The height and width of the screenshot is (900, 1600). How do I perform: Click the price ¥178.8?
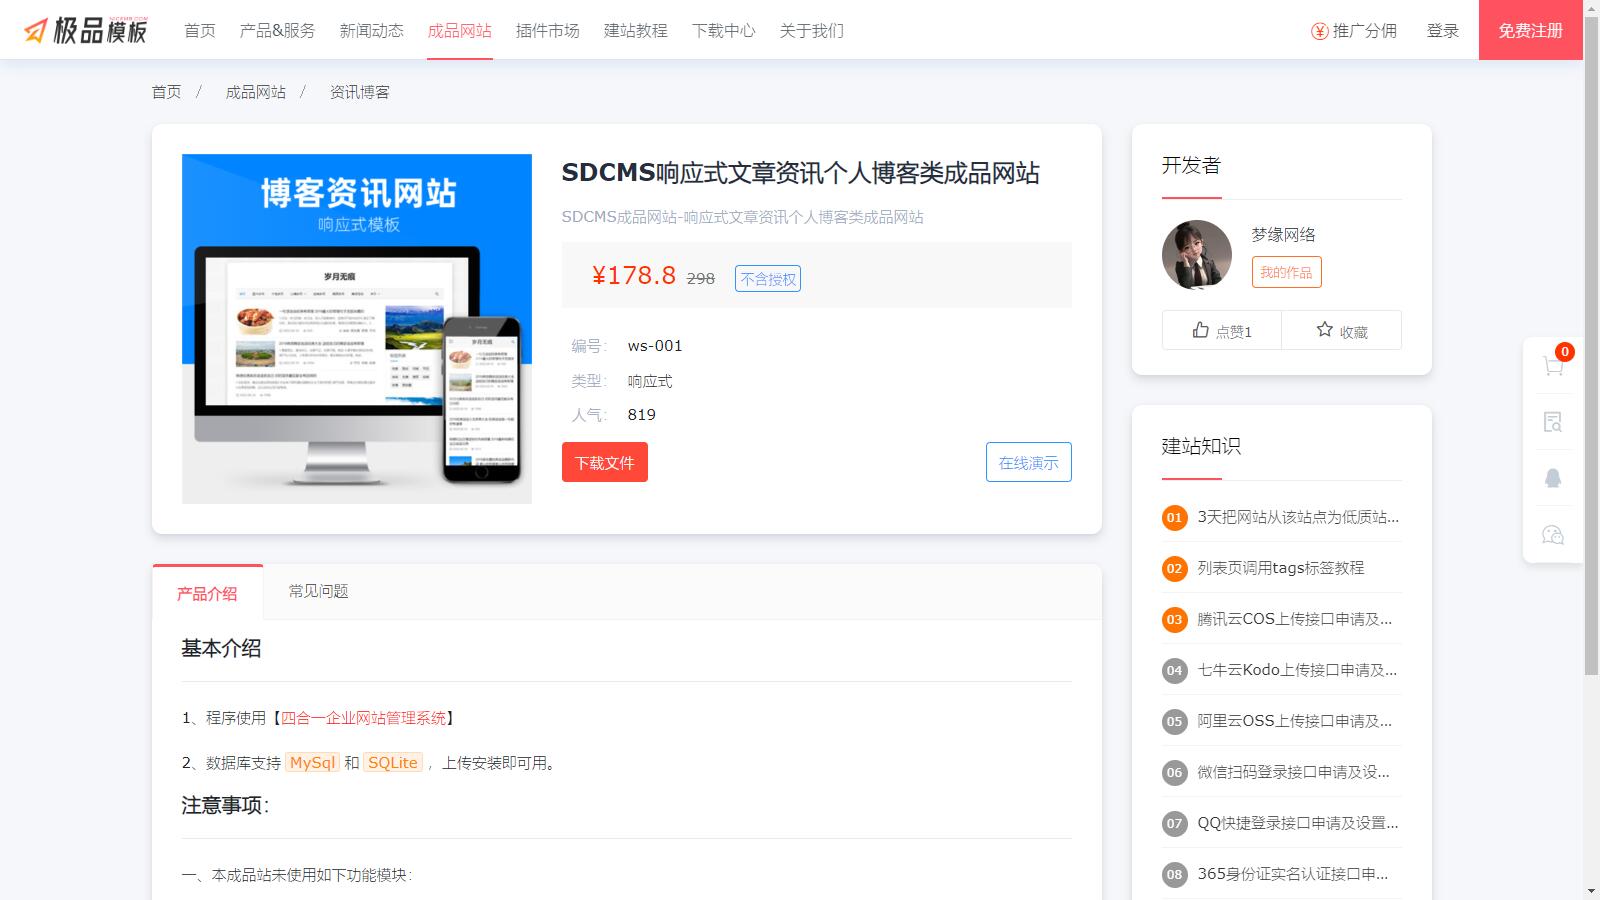click(x=634, y=275)
